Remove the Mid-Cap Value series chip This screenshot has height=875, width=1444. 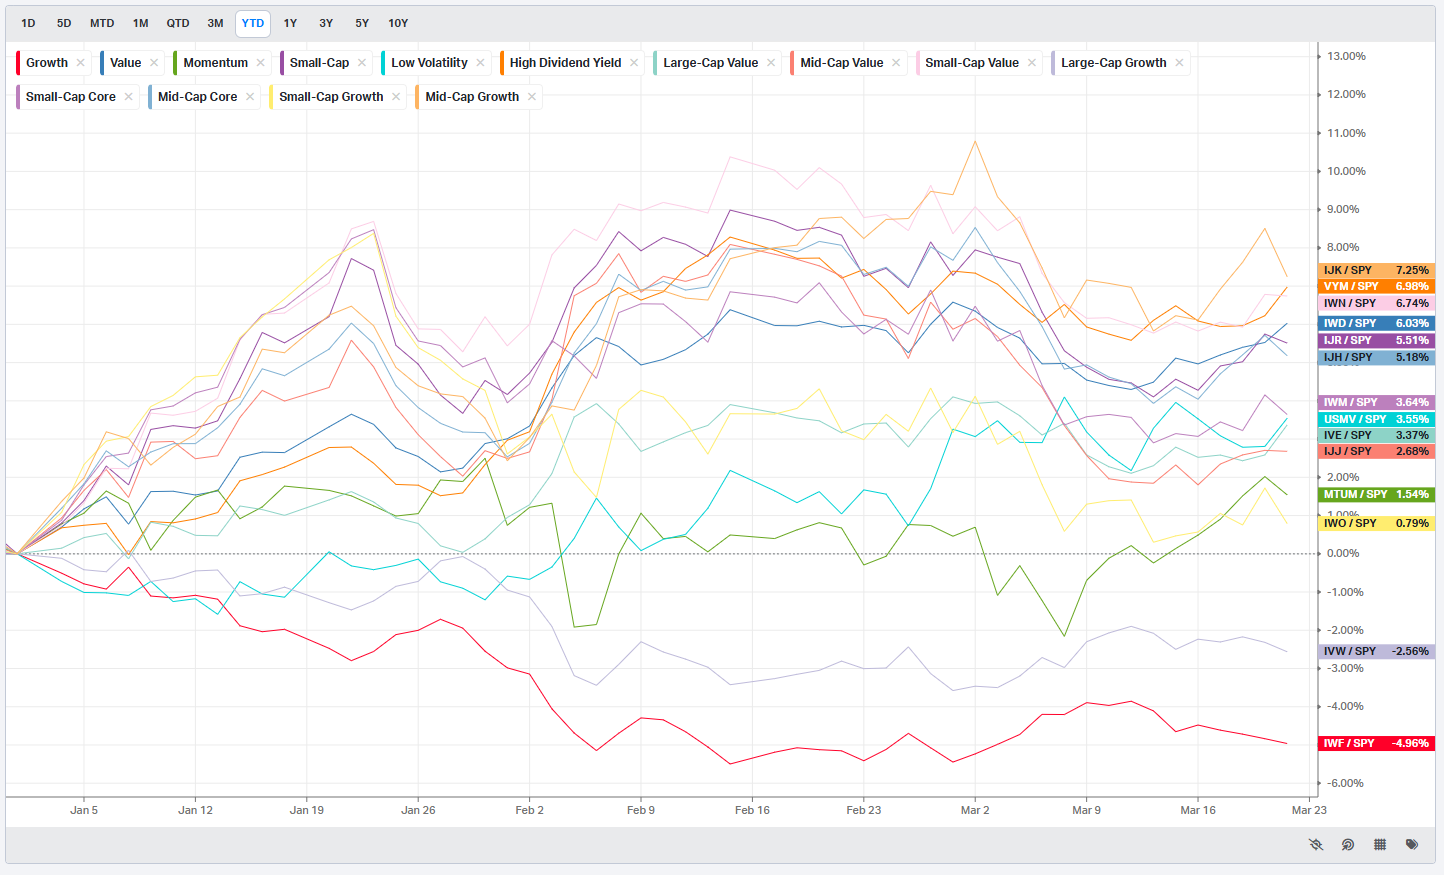coord(896,63)
